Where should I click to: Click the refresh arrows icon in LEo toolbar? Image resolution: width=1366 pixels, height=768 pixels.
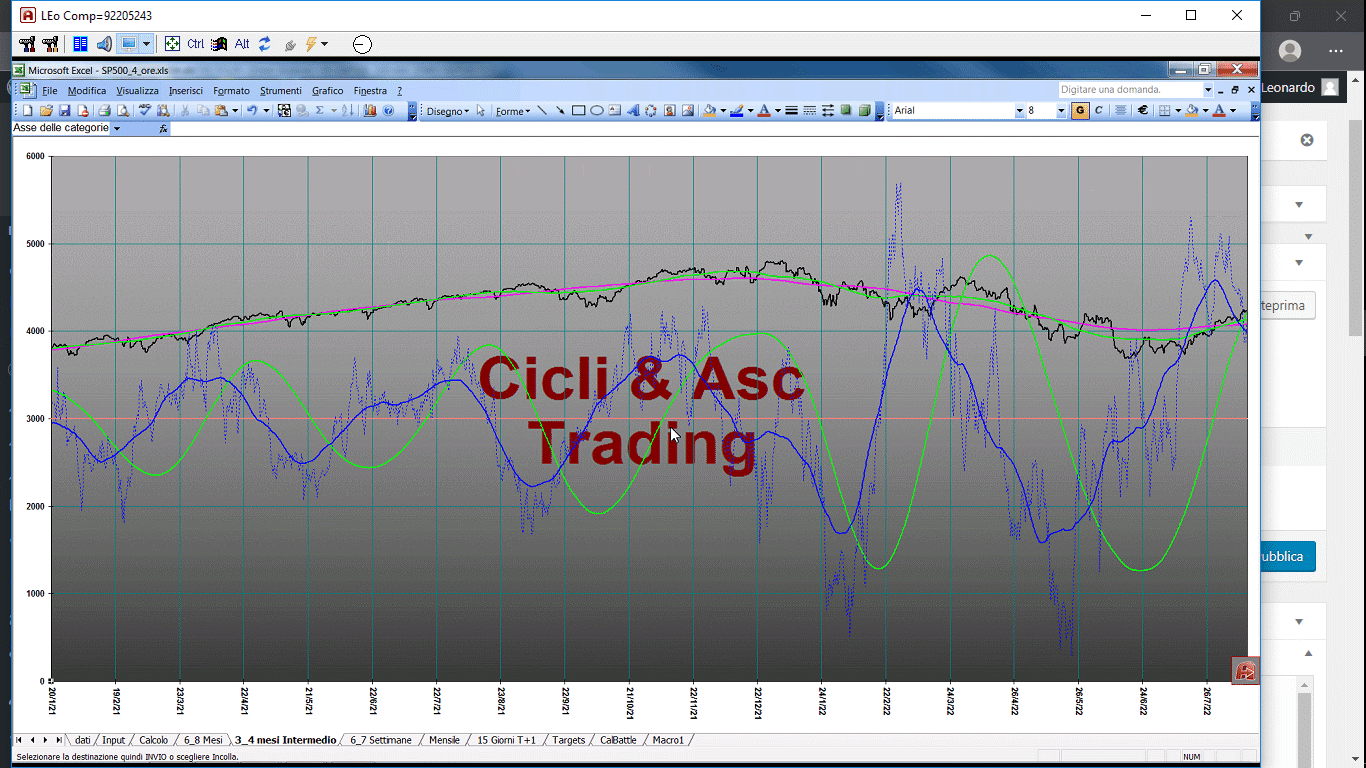[265, 44]
